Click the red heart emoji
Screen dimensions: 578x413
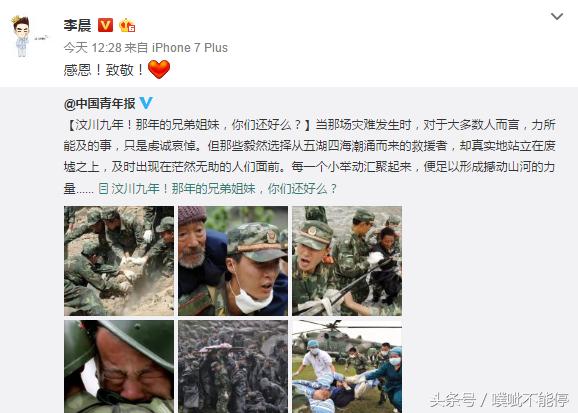tap(159, 69)
